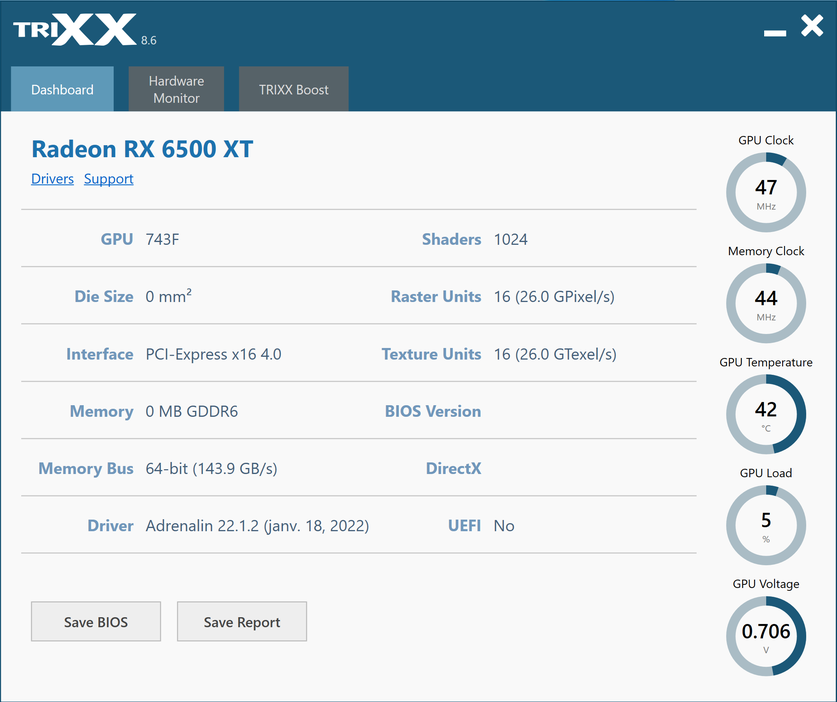The width and height of the screenshot is (837, 702).
Task: Click the GPU Clock gauge
Action: point(766,192)
